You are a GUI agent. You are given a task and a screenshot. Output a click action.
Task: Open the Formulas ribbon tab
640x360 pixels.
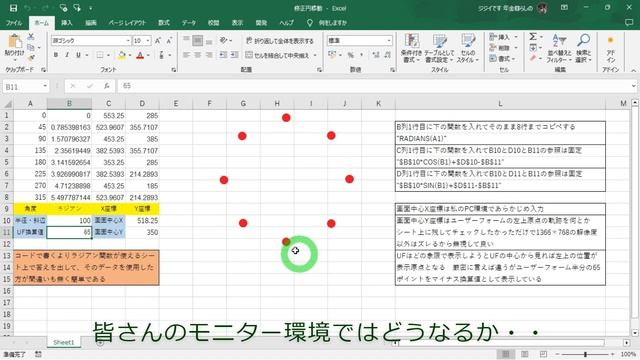[164, 23]
